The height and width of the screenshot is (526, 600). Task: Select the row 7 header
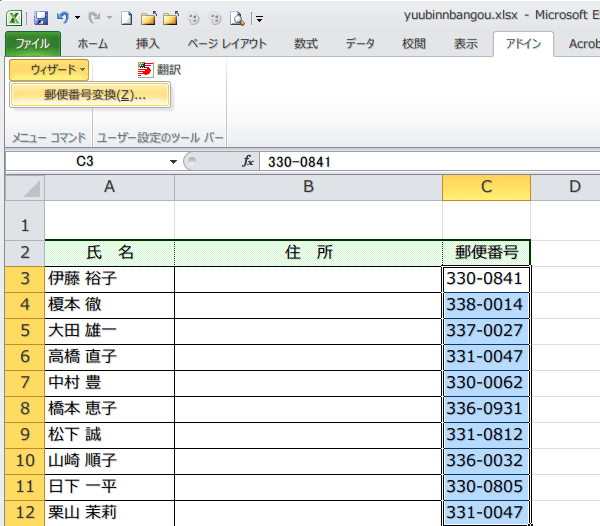[24, 382]
